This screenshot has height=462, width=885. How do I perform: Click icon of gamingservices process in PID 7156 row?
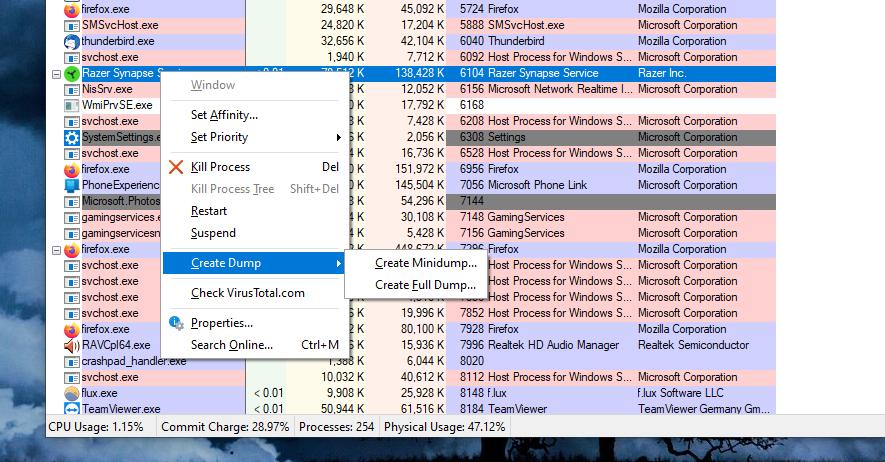point(72,233)
